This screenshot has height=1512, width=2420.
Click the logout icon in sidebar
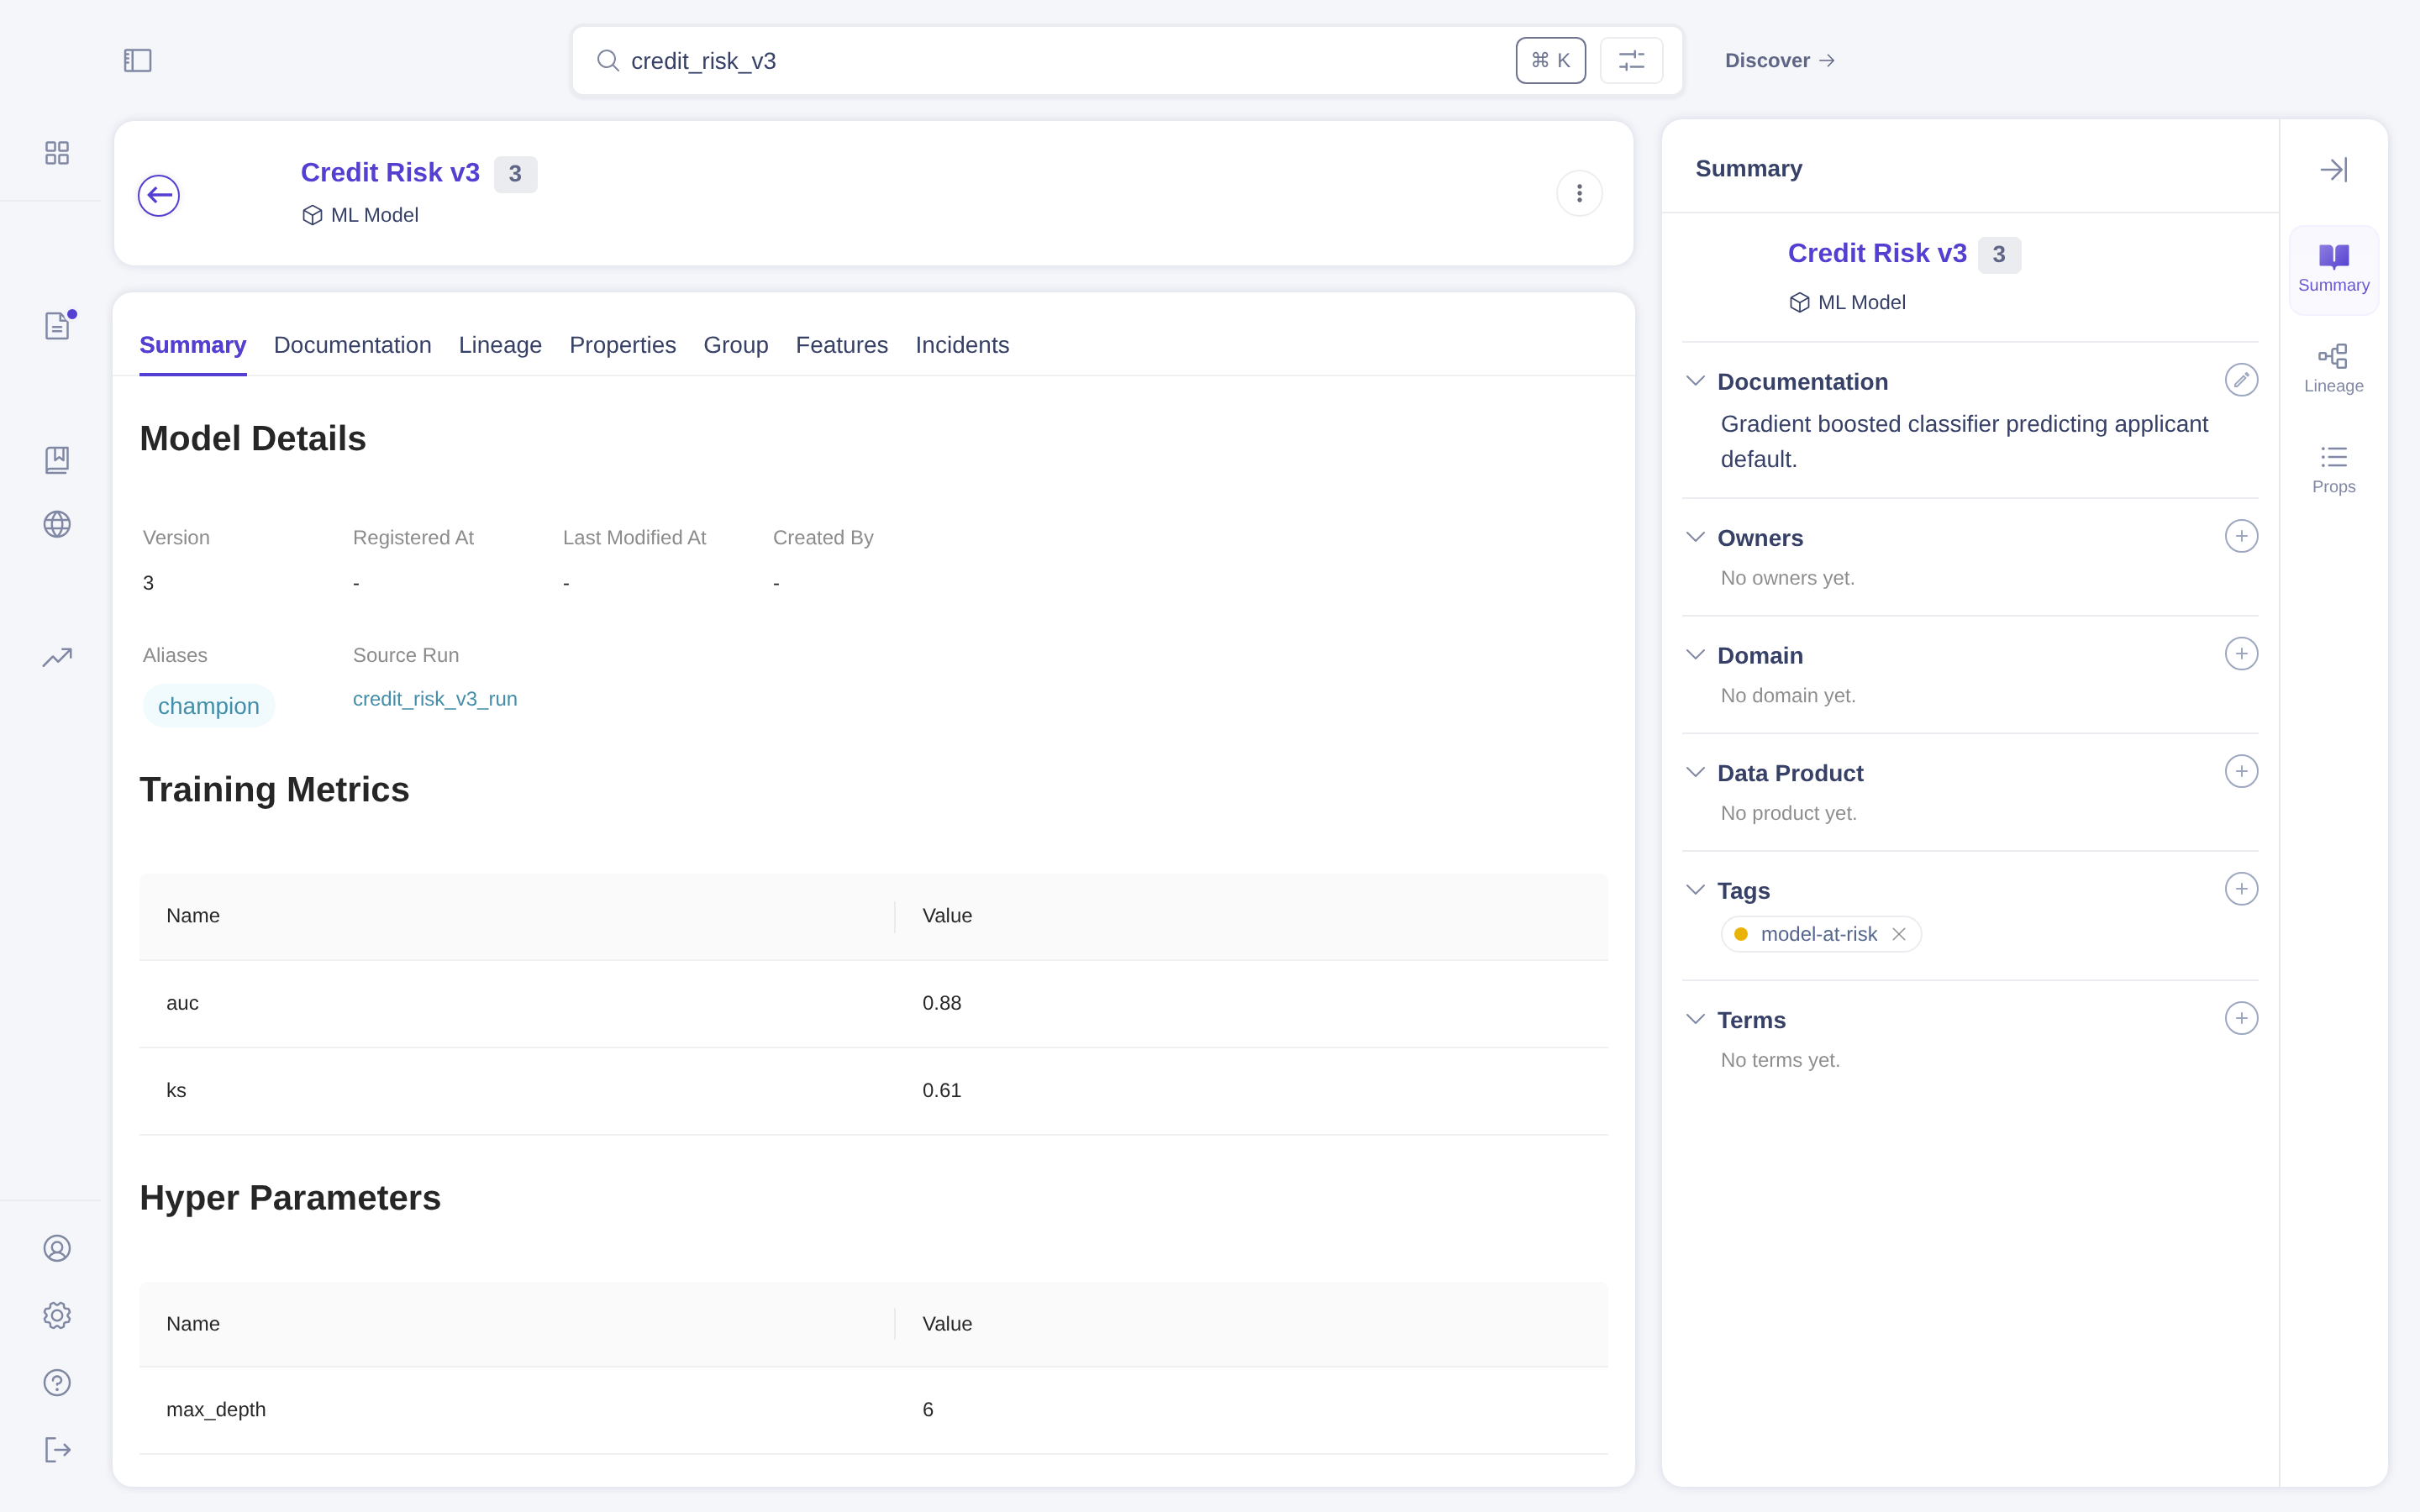tap(57, 1449)
